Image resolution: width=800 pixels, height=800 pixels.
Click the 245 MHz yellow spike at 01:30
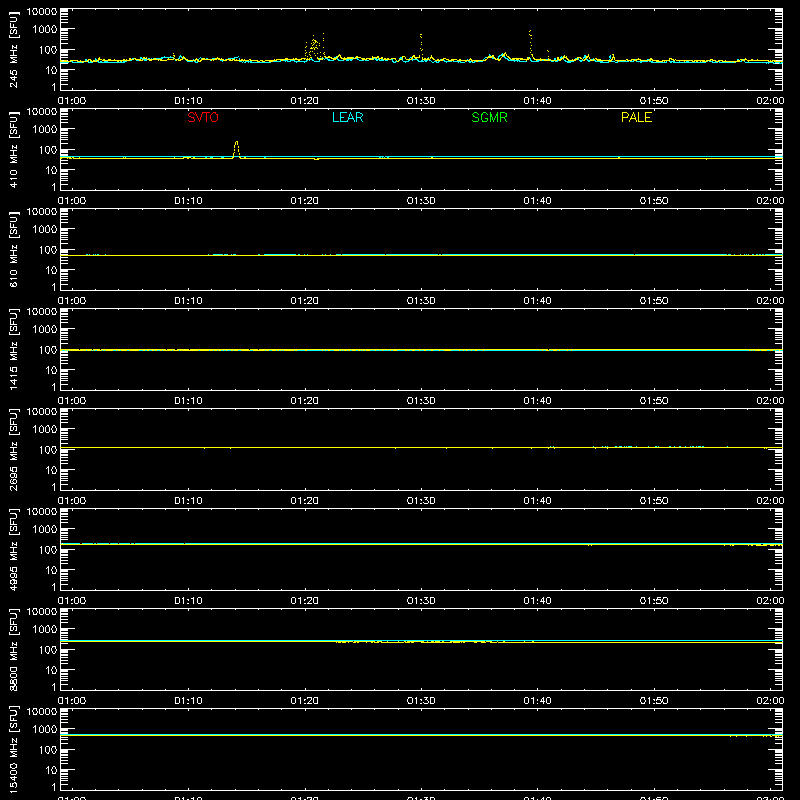point(421,45)
